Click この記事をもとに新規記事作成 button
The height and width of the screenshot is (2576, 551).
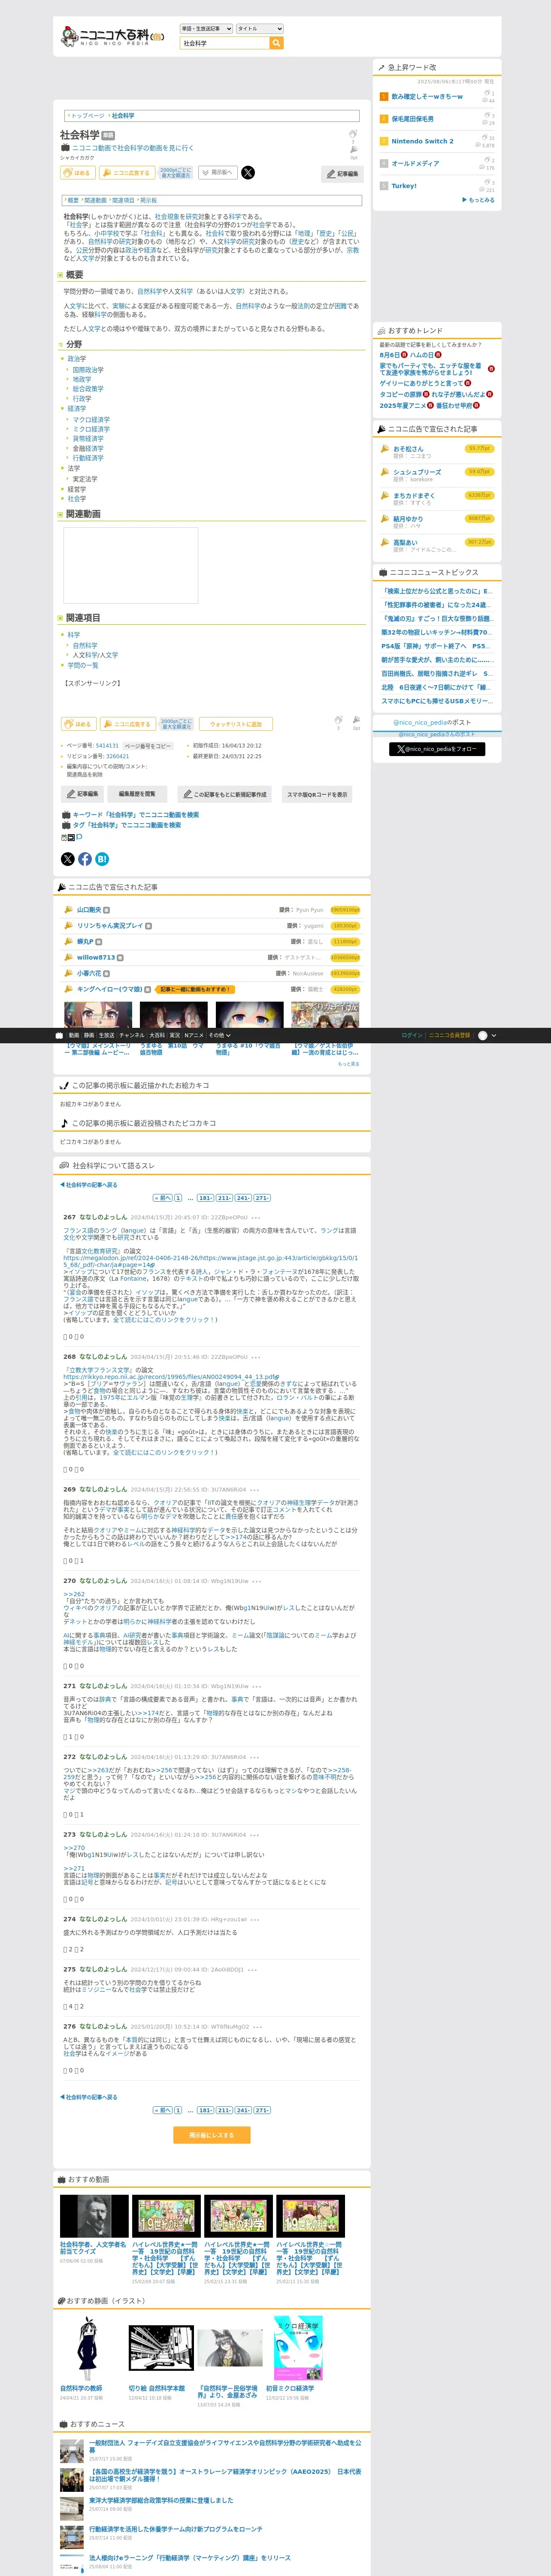click(x=225, y=794)
